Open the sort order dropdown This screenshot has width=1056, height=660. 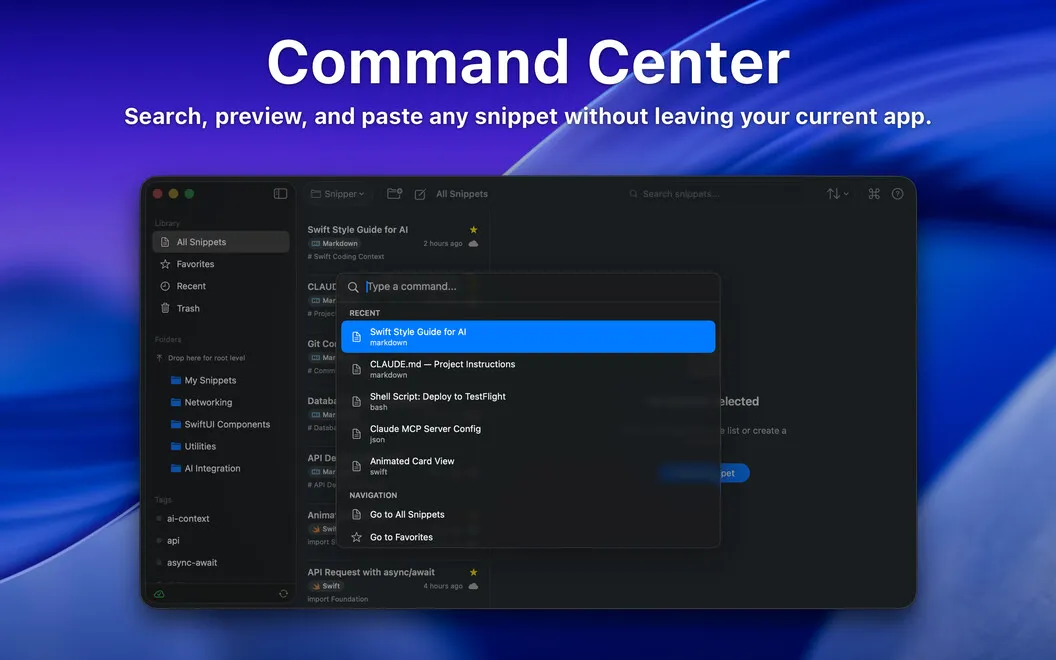[x=838, y=194]
